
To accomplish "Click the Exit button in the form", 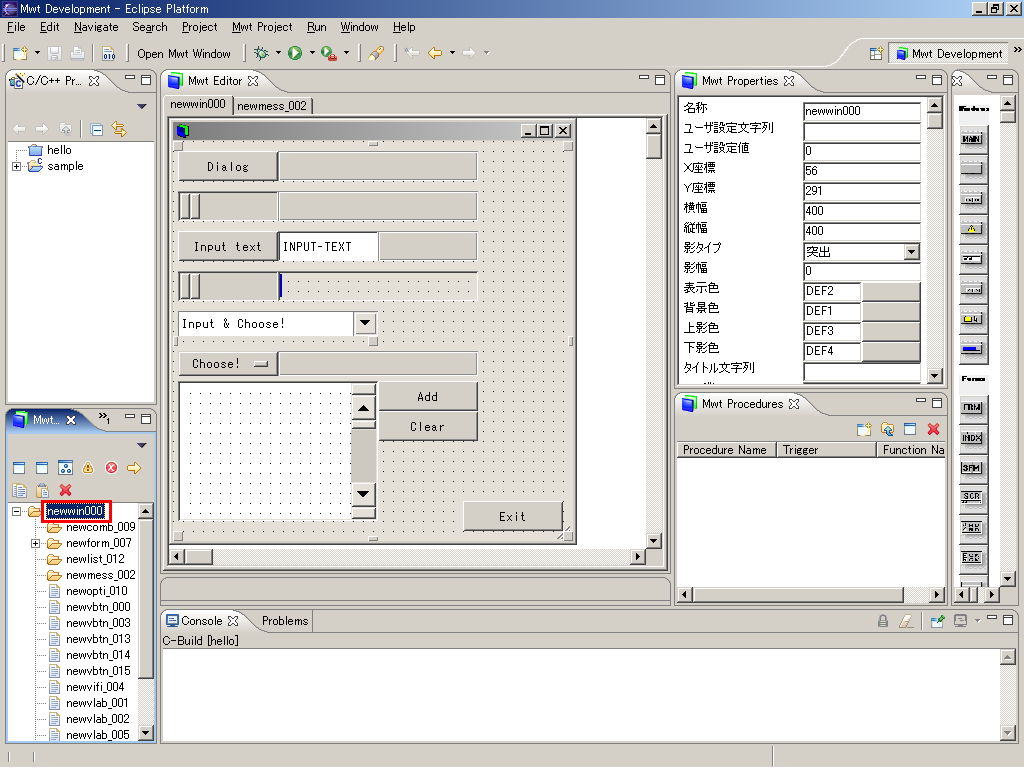I will click(x=513, y=517).
